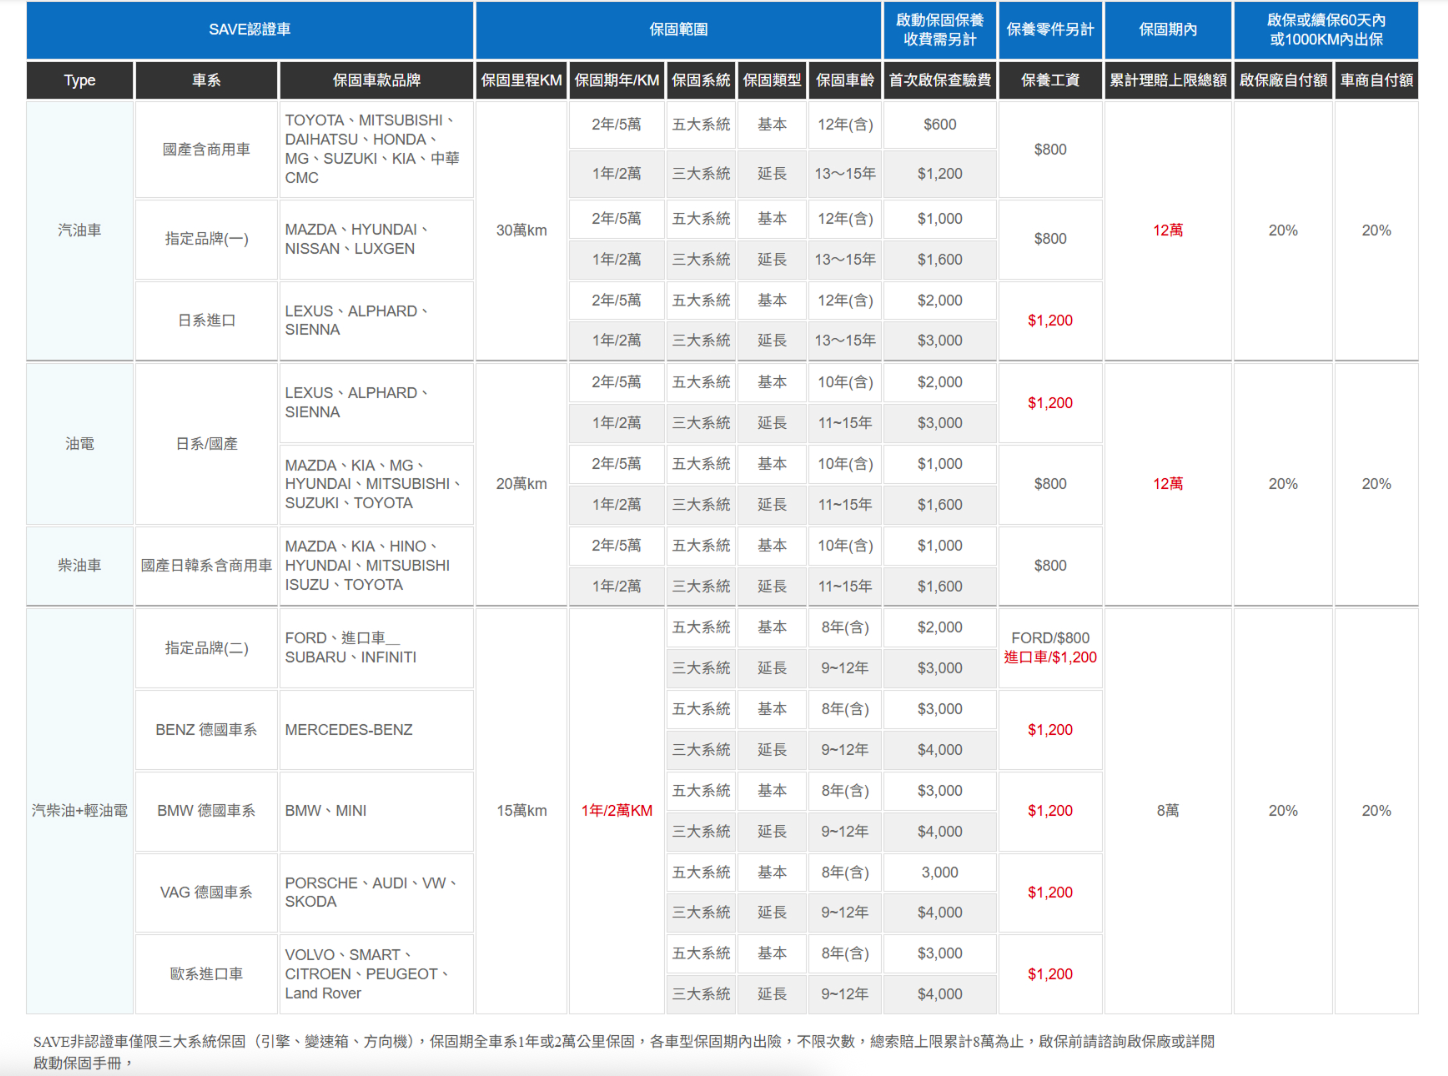Select the $600 inspection fee cell
Image resolution: width=1448 pixels, height=1076 pixels.
point(939,125)
